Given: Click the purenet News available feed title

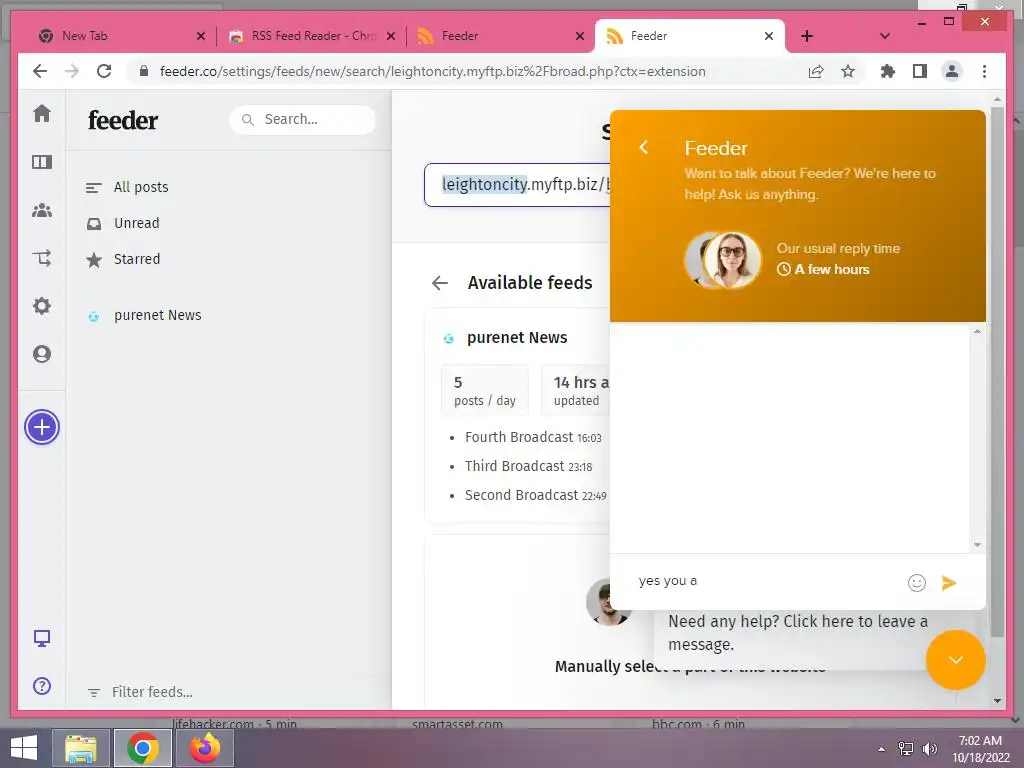Looking at the screenshot, I should (x=517, y=338).
